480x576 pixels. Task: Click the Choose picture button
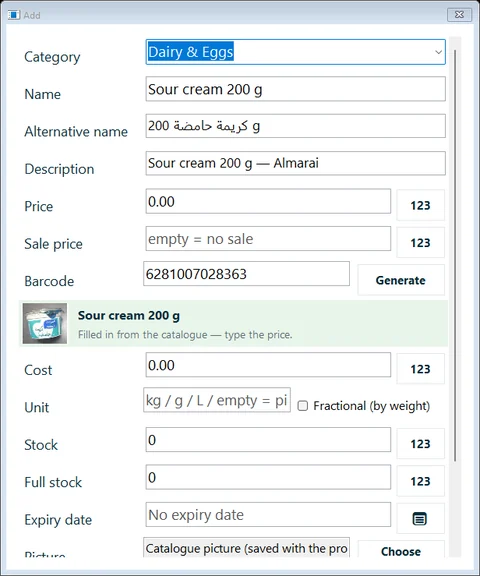[401, 549]
